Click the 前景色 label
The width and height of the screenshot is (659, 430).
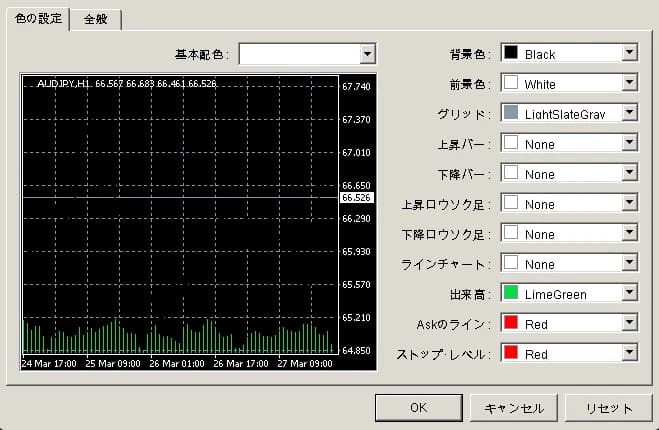tap(470, 84)
